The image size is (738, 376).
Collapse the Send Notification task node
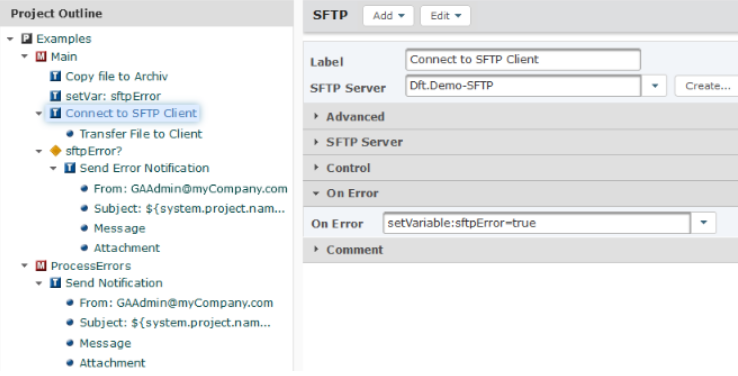pyautogui.click(x=39, y=283)
